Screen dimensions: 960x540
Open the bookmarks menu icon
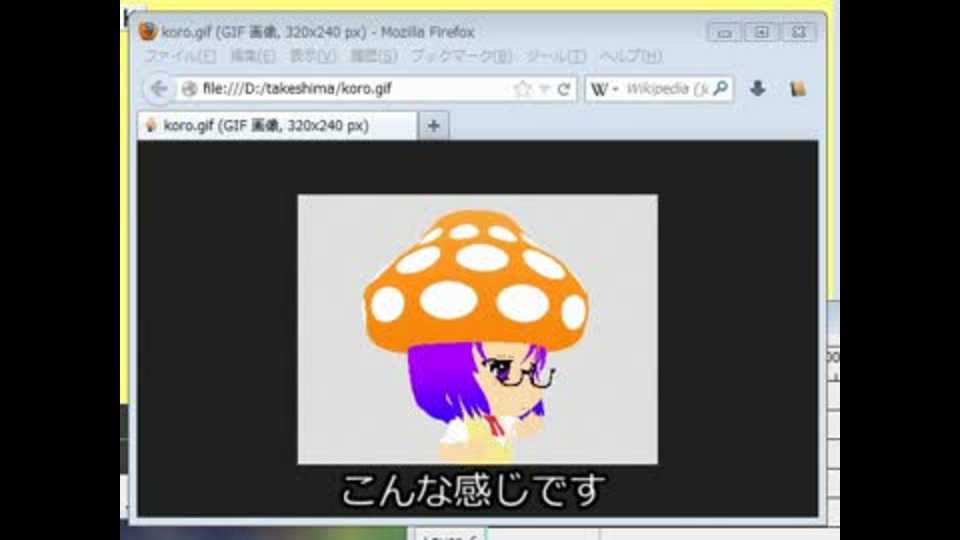pyautogui.click(x=798, y=89)
